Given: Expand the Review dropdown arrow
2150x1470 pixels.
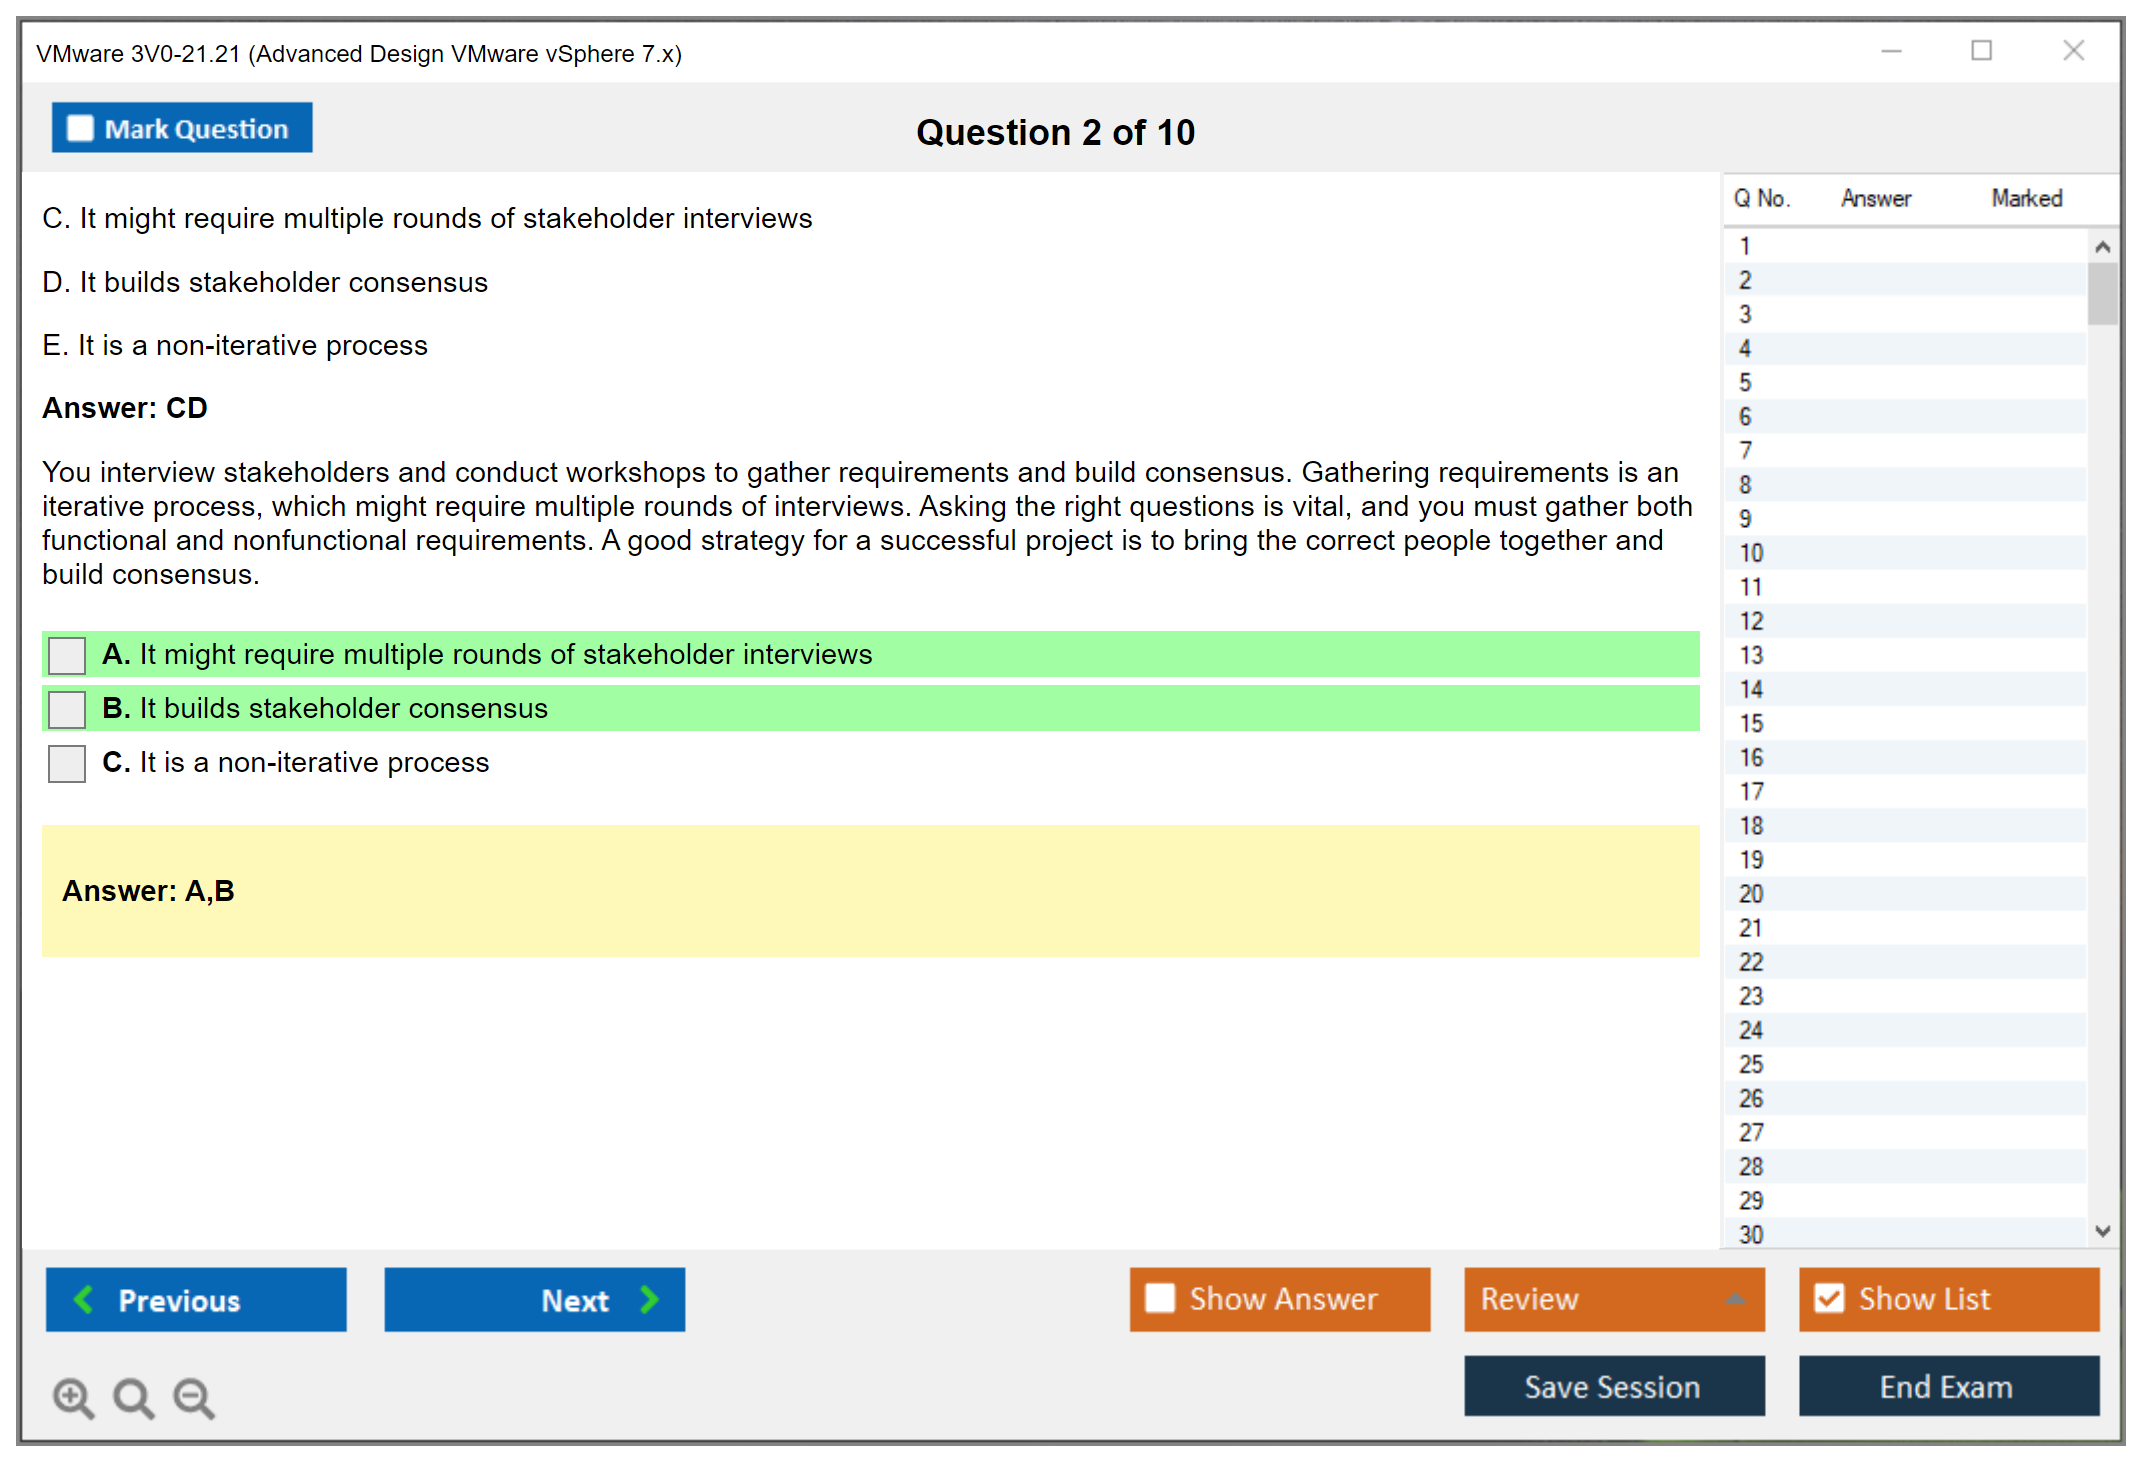Looking at the screenshot, I should coord(1735,1299).
